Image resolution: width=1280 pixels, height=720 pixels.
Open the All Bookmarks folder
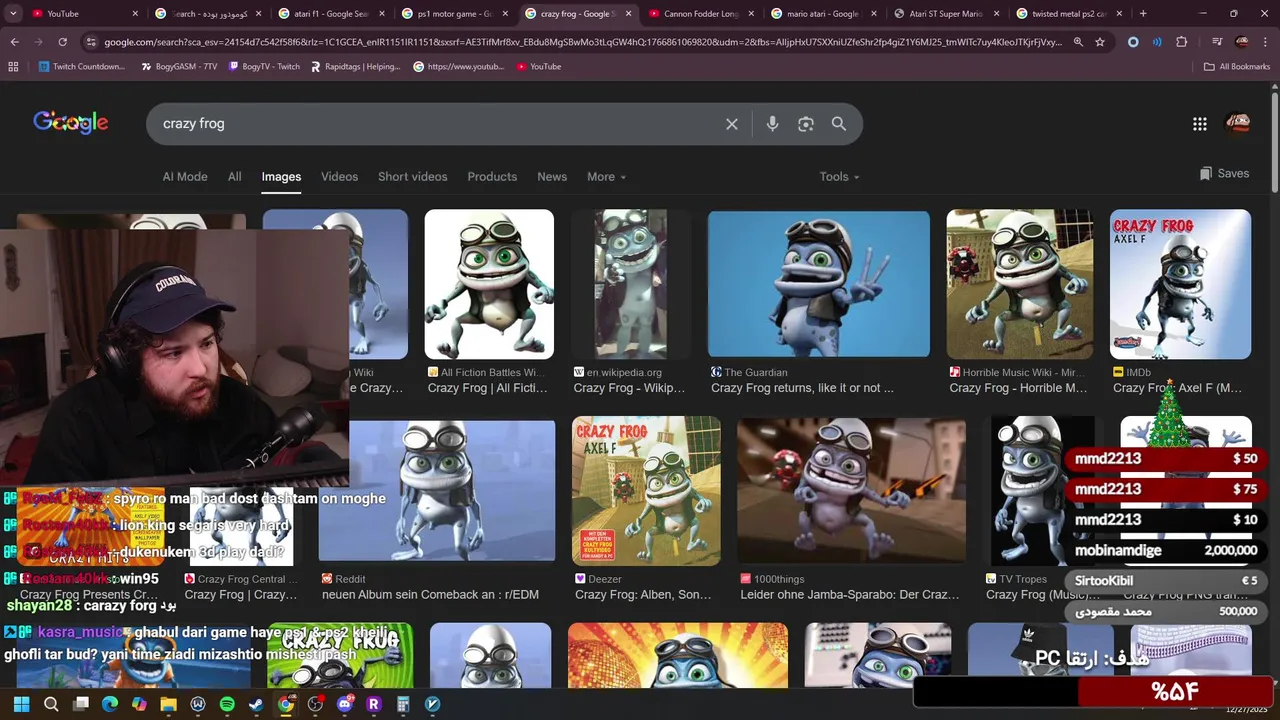coord(1237,66)
